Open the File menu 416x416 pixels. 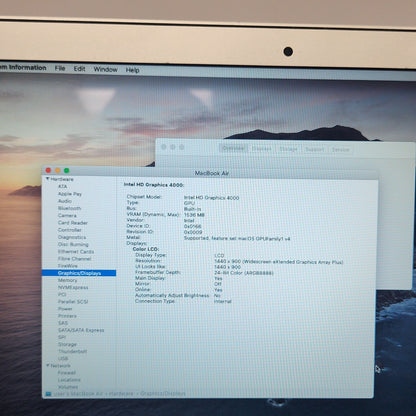click(60, 68)
